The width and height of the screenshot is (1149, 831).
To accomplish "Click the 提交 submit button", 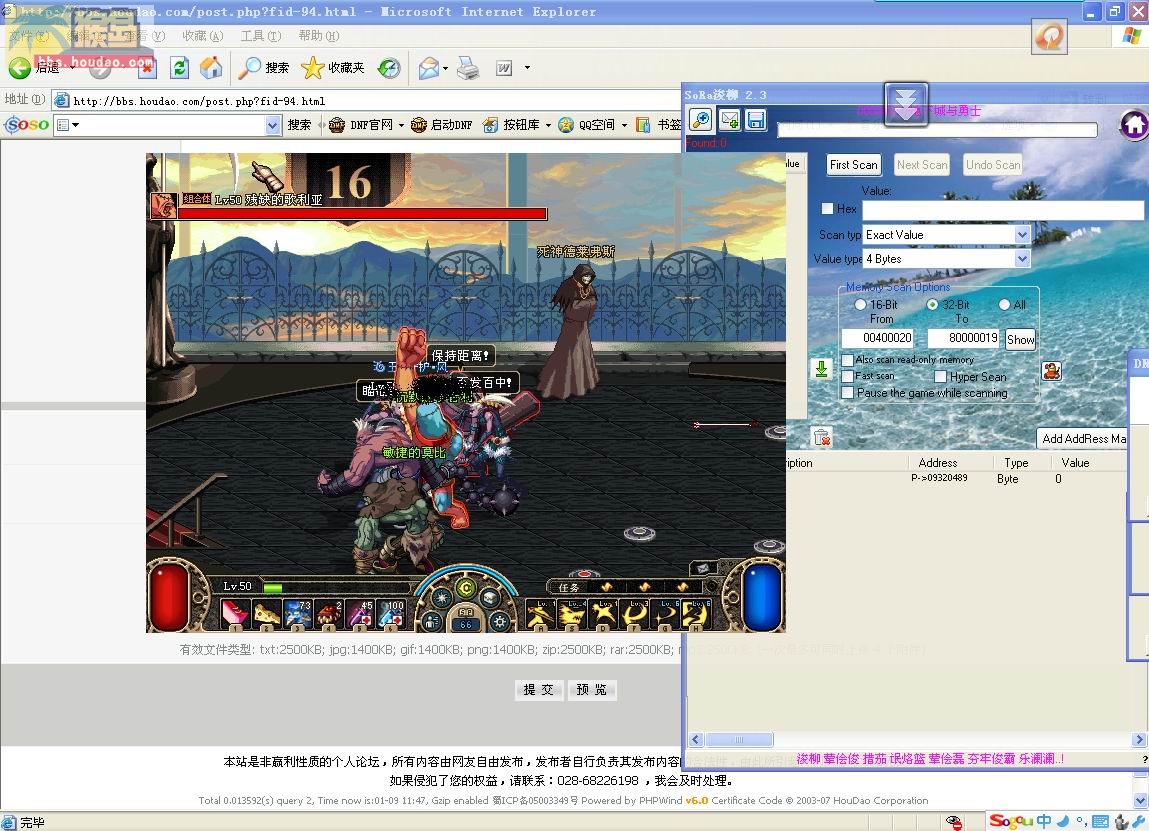I will point(539,690).
